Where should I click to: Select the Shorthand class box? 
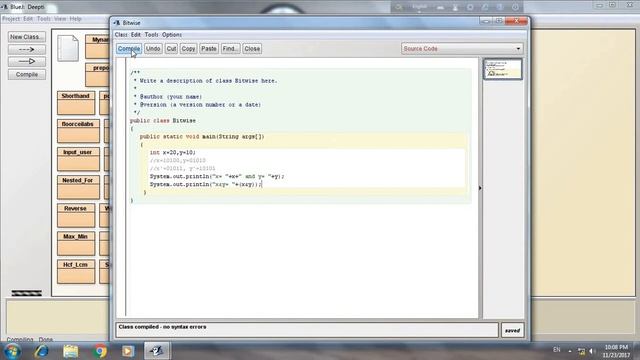pos(76,103)
